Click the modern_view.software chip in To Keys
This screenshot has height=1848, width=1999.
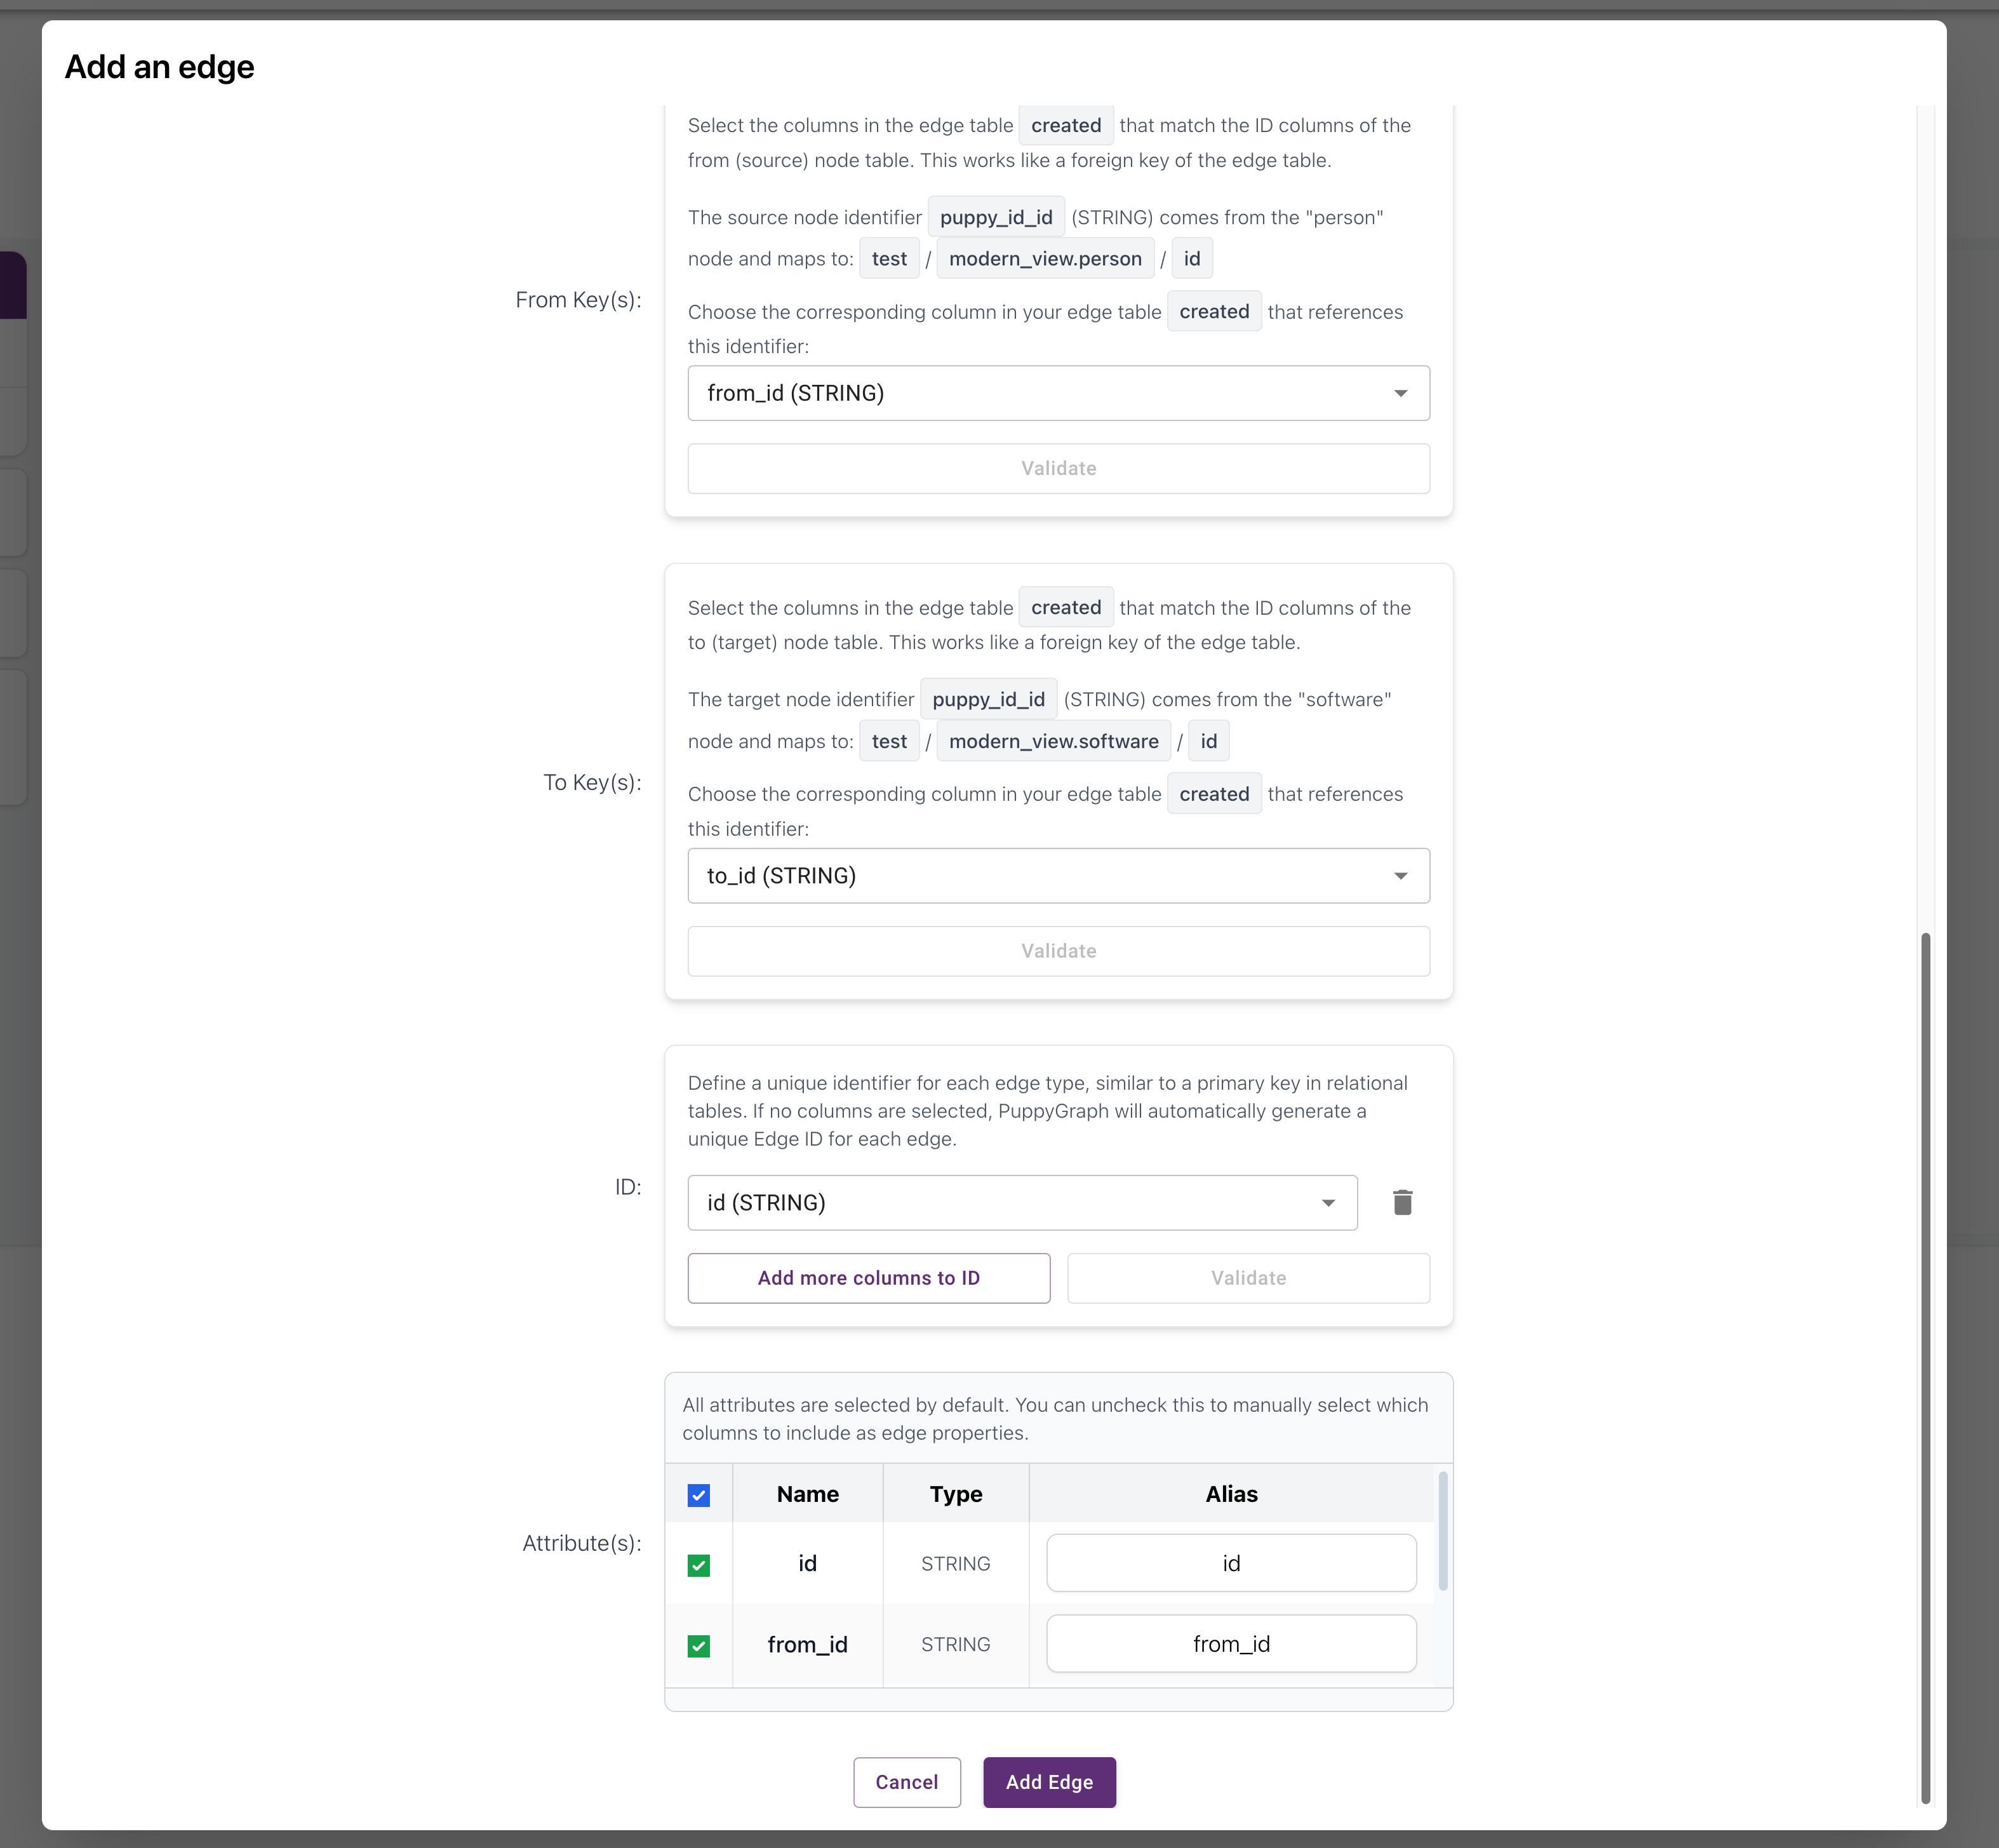point(1053,741)
